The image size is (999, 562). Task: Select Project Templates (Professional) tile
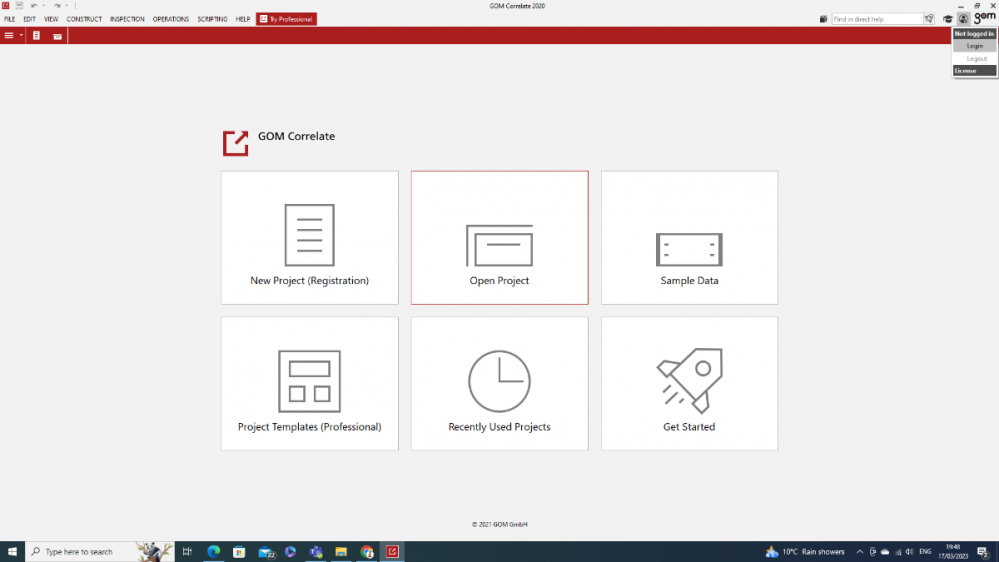pyautogui.click(x=309, y=384)
